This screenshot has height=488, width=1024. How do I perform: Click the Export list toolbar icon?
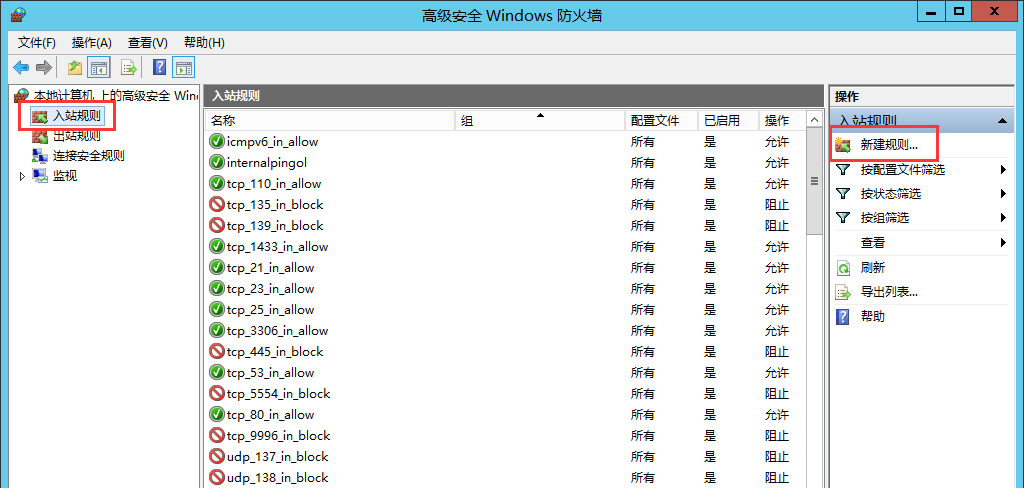[x=129, y=67]
